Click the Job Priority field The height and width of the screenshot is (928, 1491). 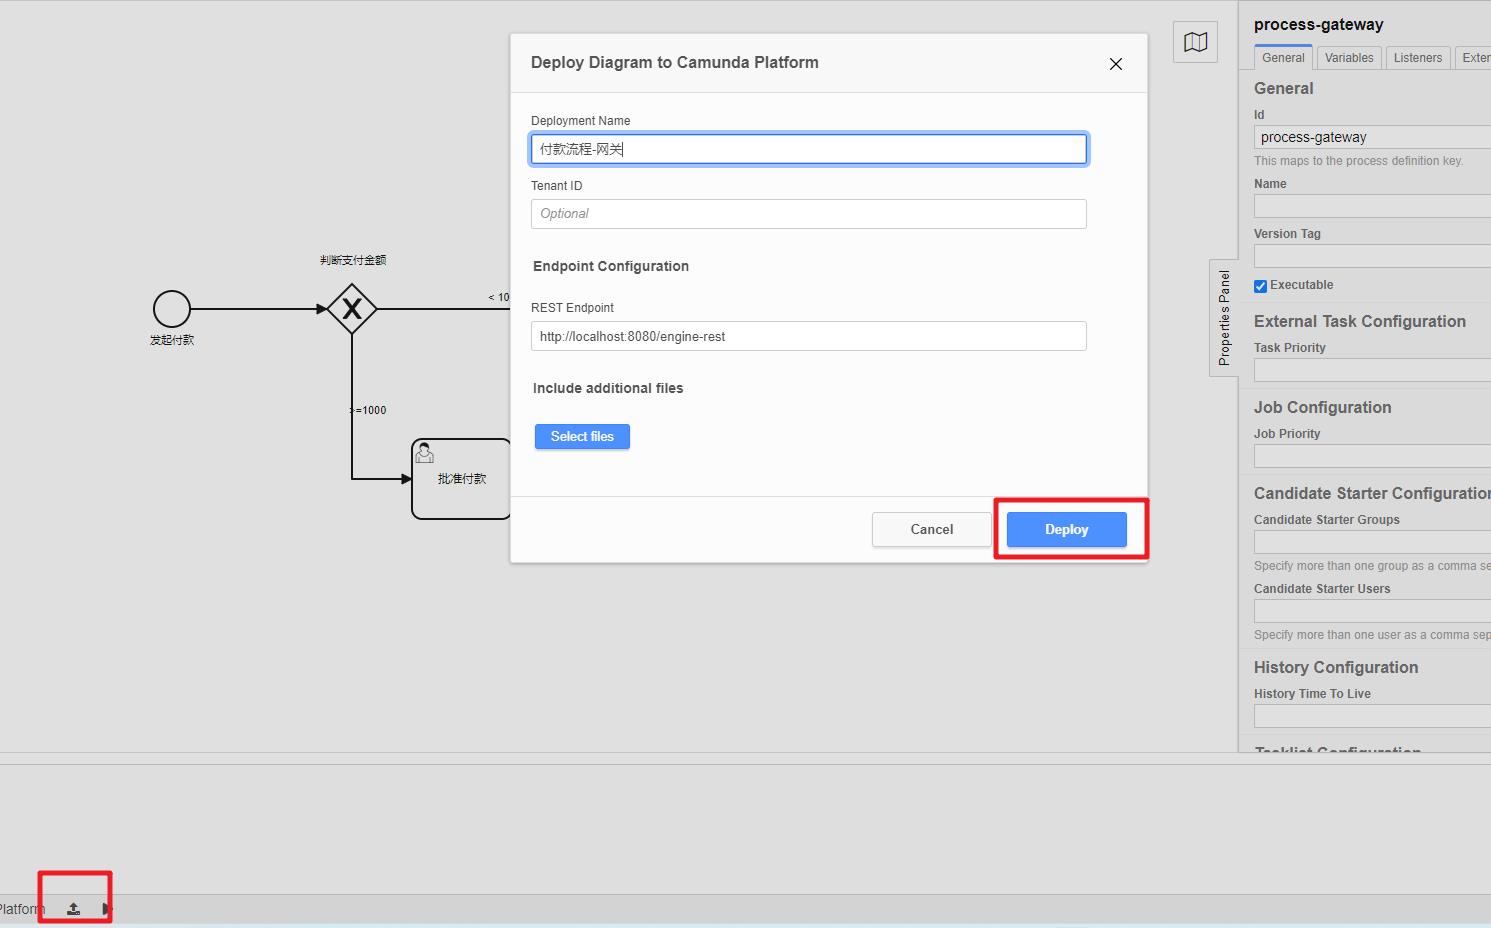[x=1372, y=456]
